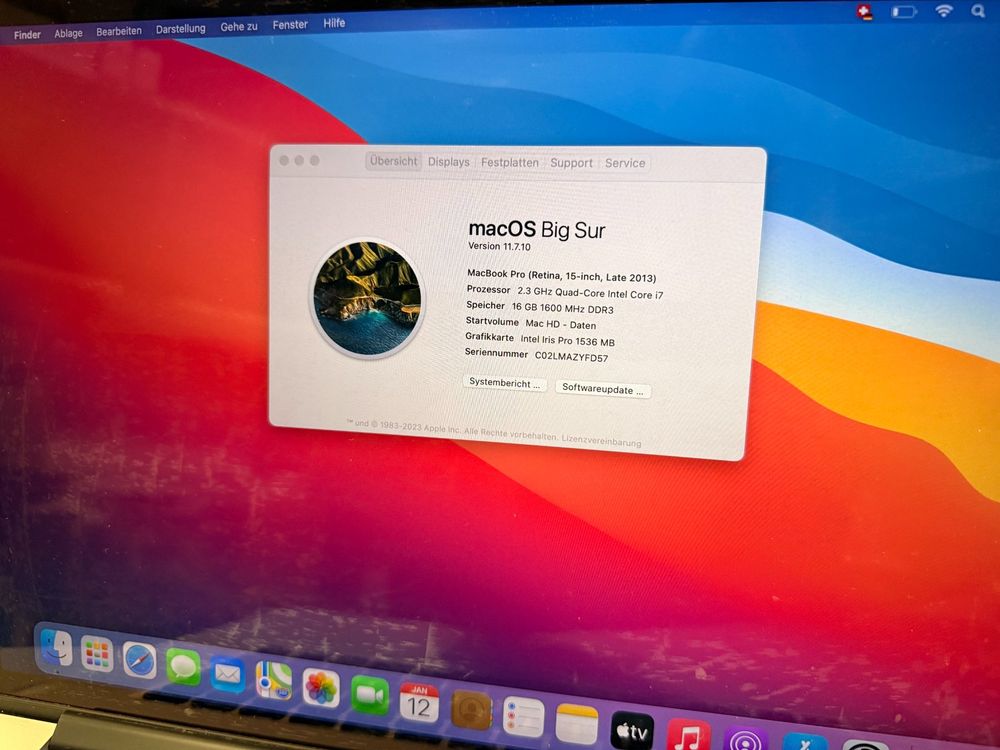Open Notes from the Dock
The image size is (1000, 750).
pos(575,720)
